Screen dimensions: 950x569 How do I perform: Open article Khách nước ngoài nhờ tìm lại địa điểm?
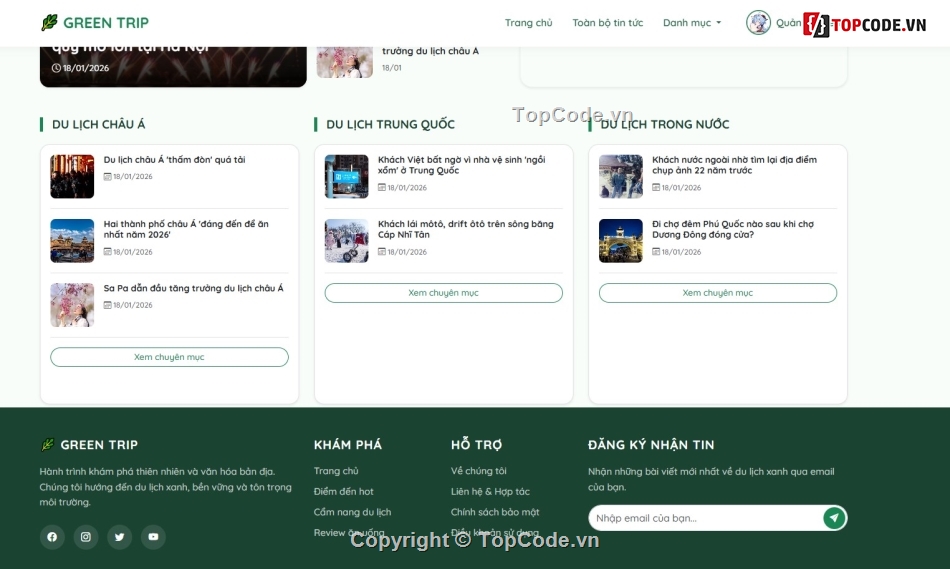pyautogui.click(x=734, y=165)
